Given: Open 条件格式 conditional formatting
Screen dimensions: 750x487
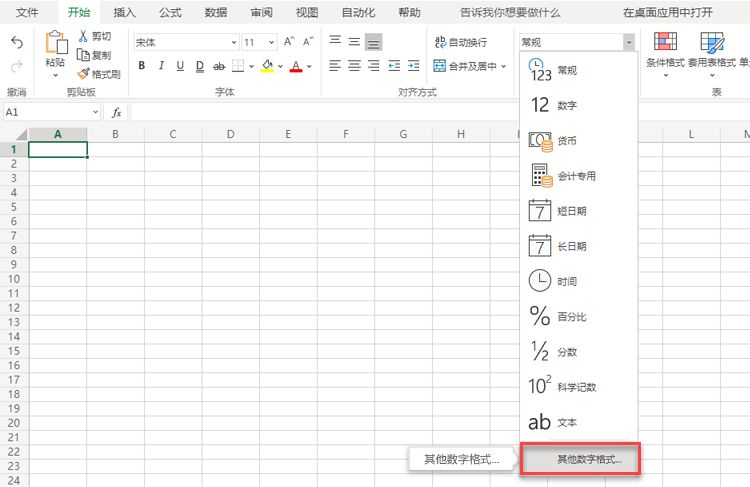Looking at the screenshot, I should tap(665, 54).
